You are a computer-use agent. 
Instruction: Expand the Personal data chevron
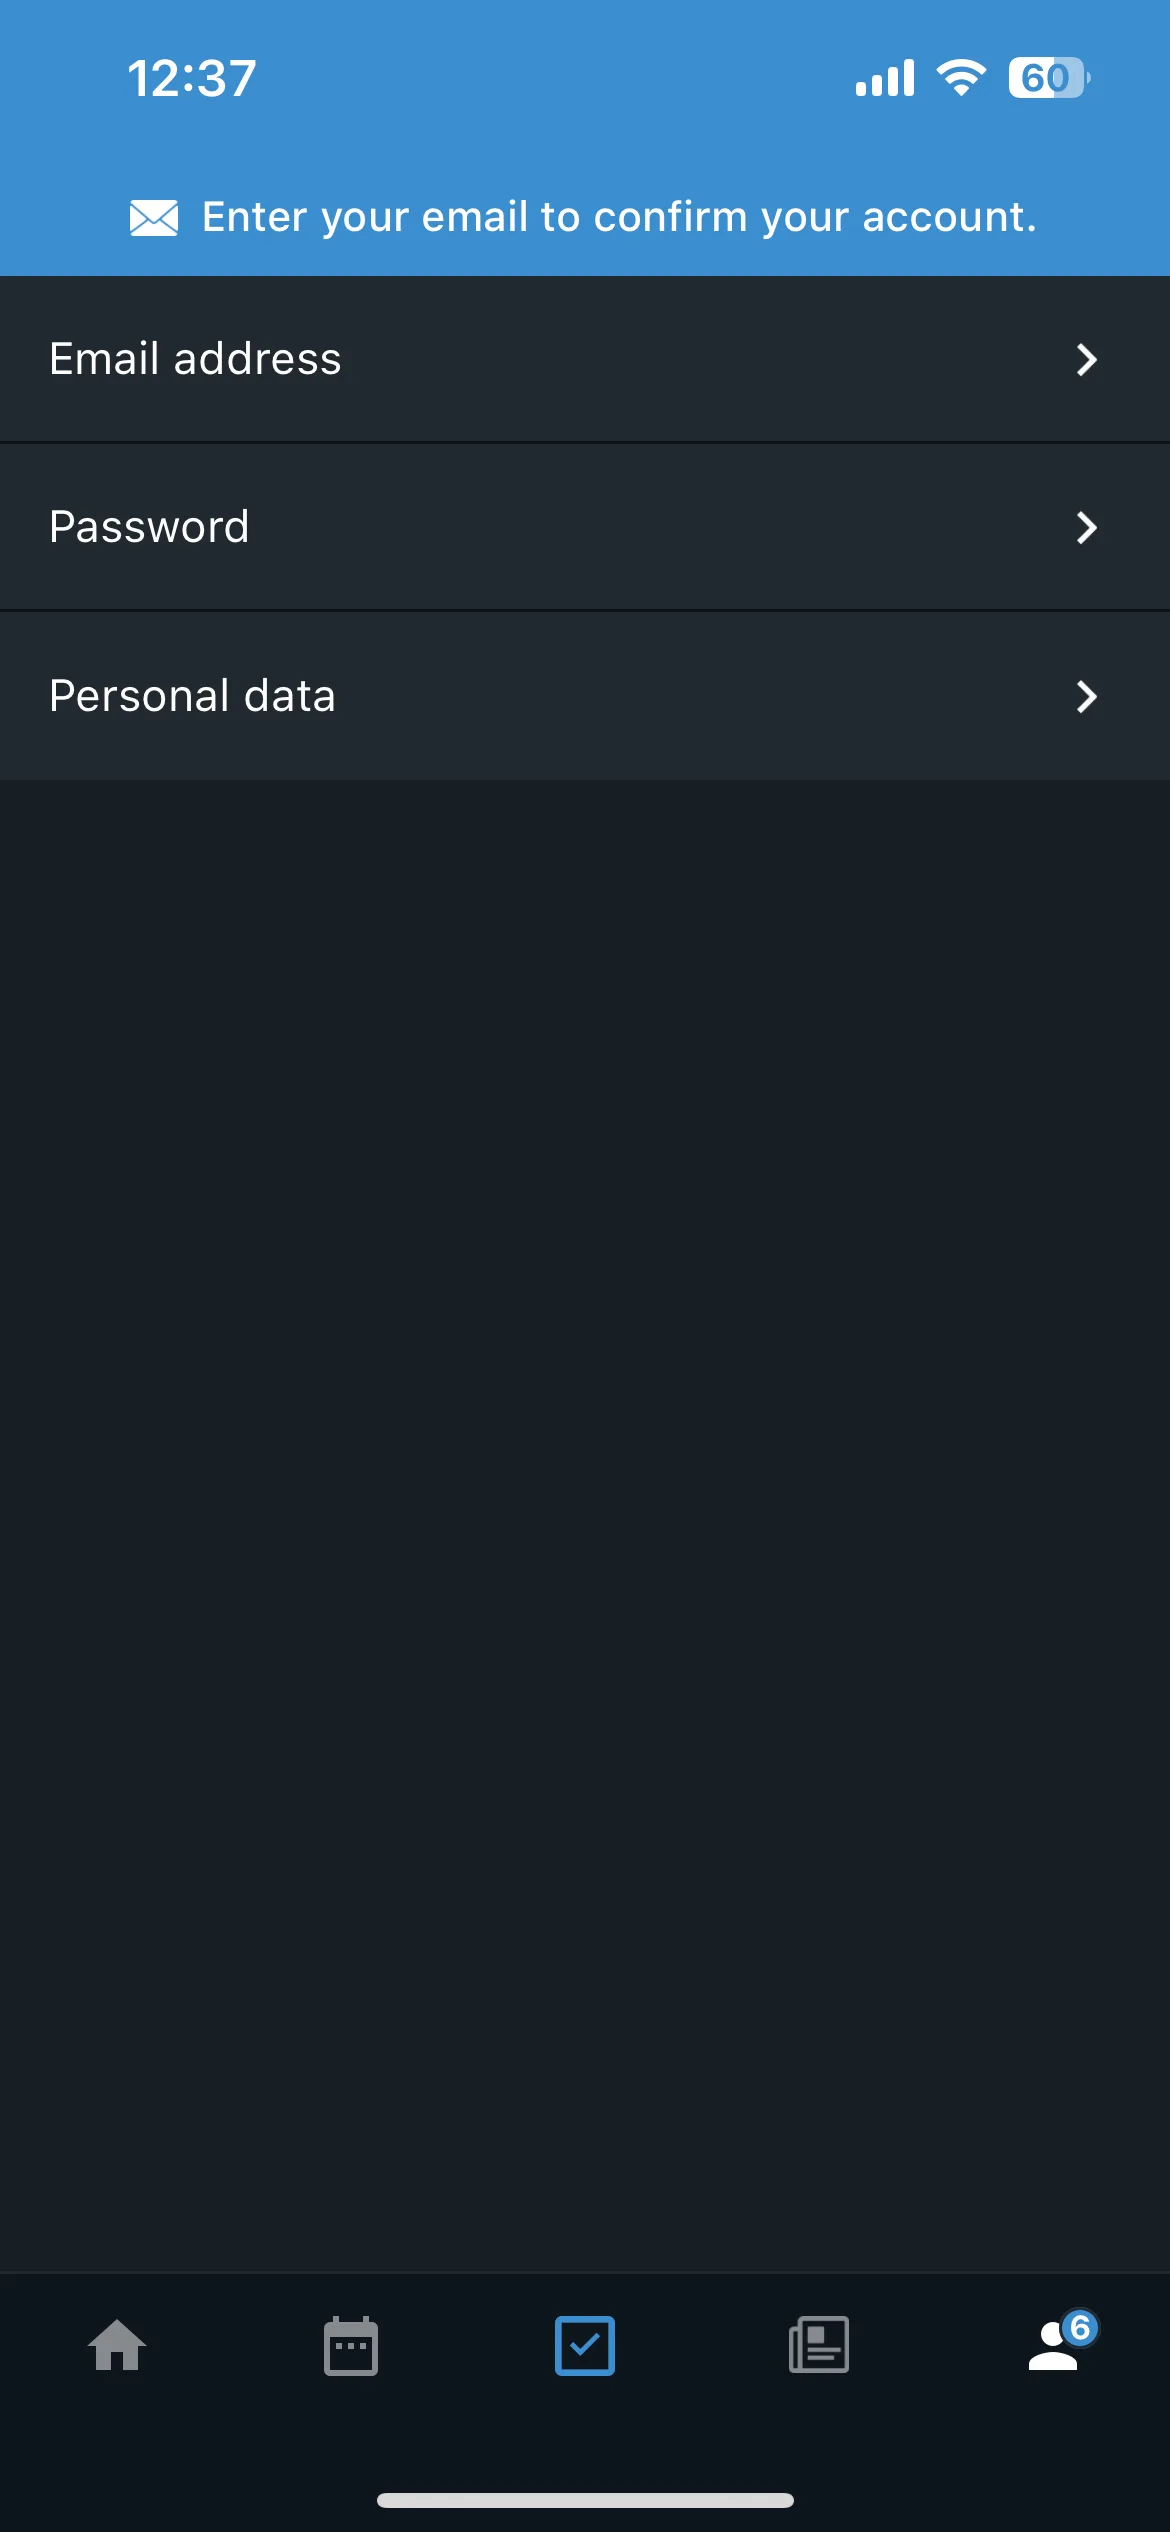coord(1087,696)
